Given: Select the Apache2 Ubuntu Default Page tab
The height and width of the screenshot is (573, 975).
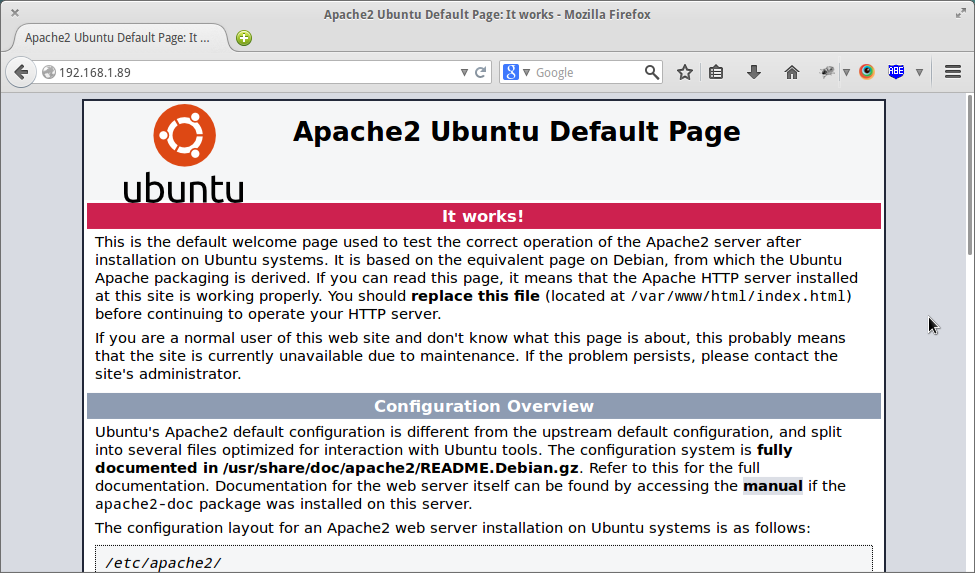Looking at the screenshot, I should pos(117,38).
